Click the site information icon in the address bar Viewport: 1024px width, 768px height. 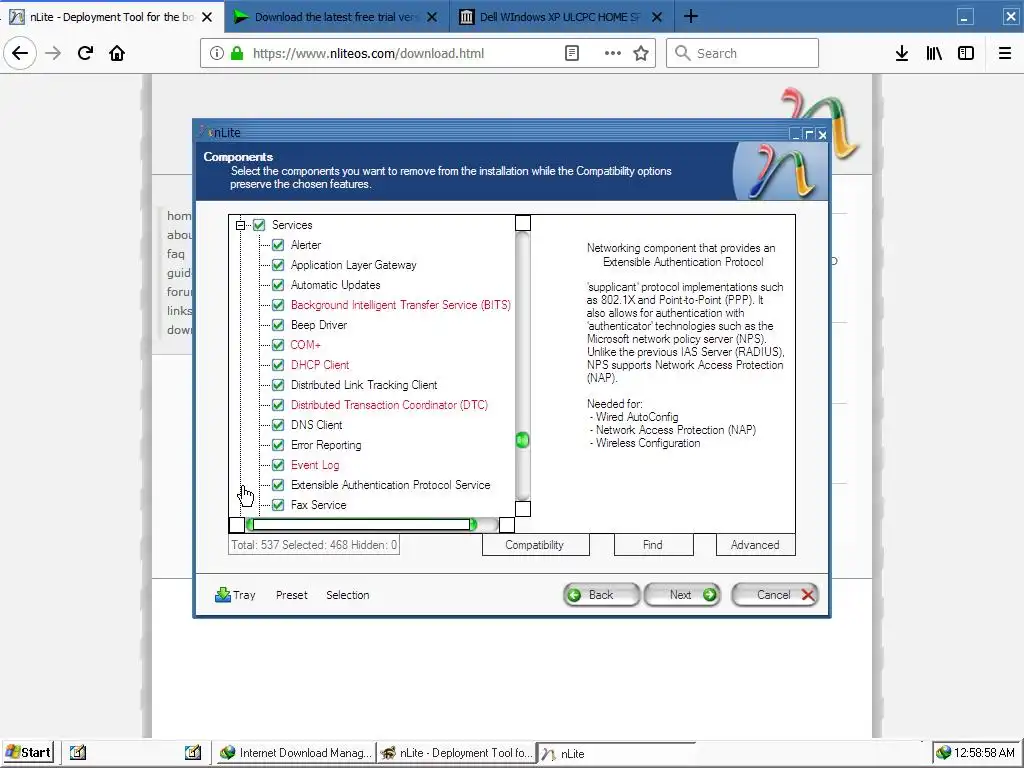coord(217,53)
